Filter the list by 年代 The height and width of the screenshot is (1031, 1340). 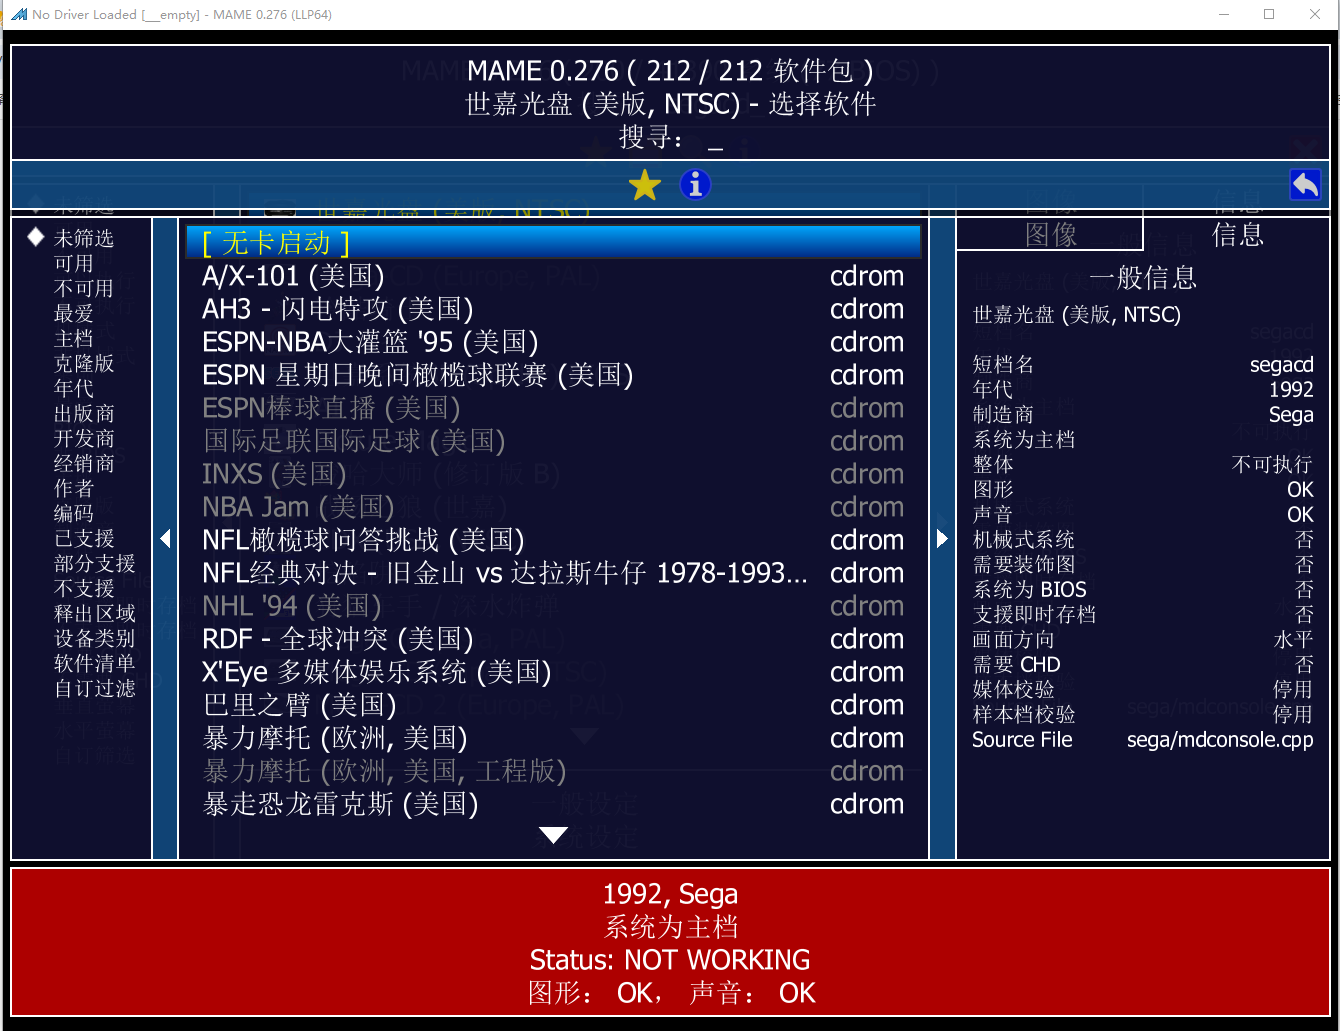tap(73, 388)
